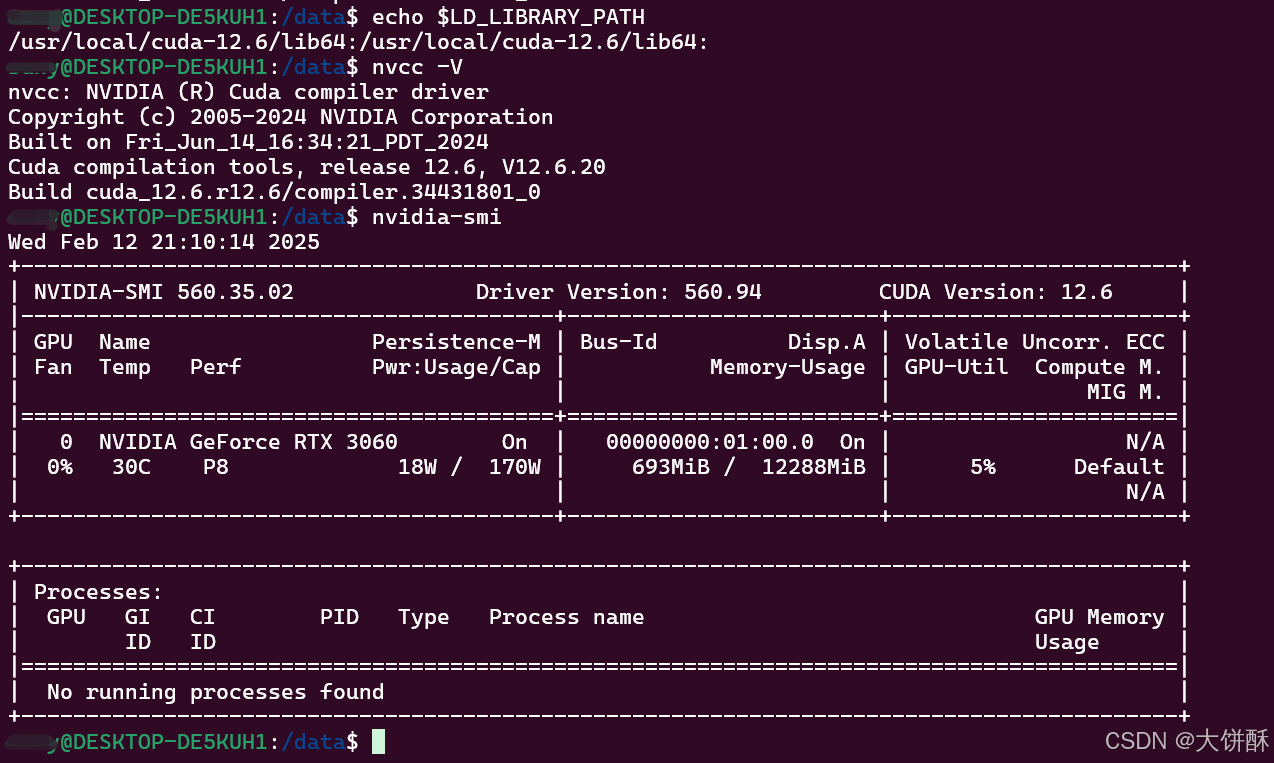
Task: Click 'No running processes found' message
Action: click(x=216, y=692)
